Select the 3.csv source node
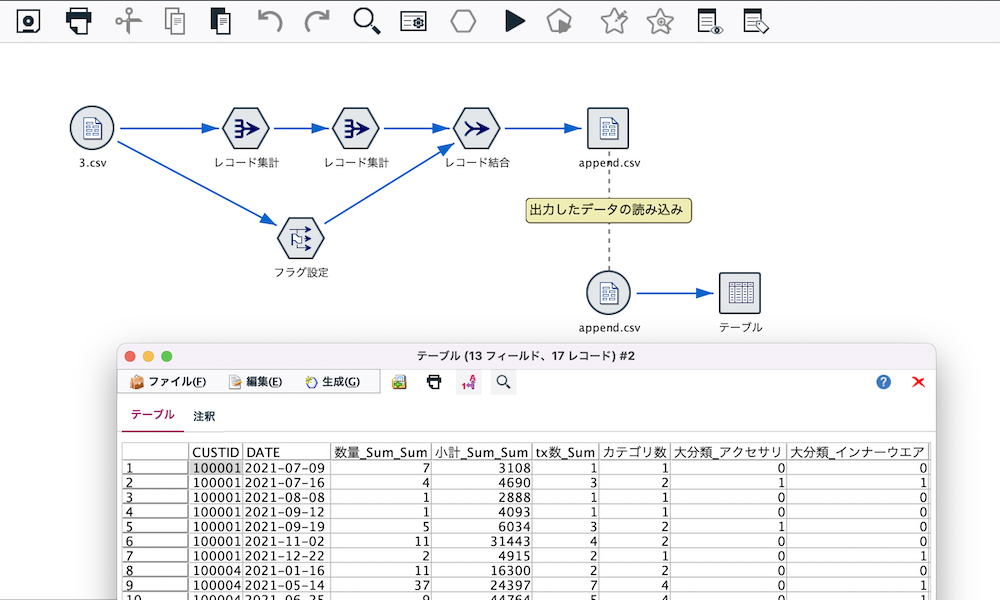 pyautogui.click(x=92, y=128)
